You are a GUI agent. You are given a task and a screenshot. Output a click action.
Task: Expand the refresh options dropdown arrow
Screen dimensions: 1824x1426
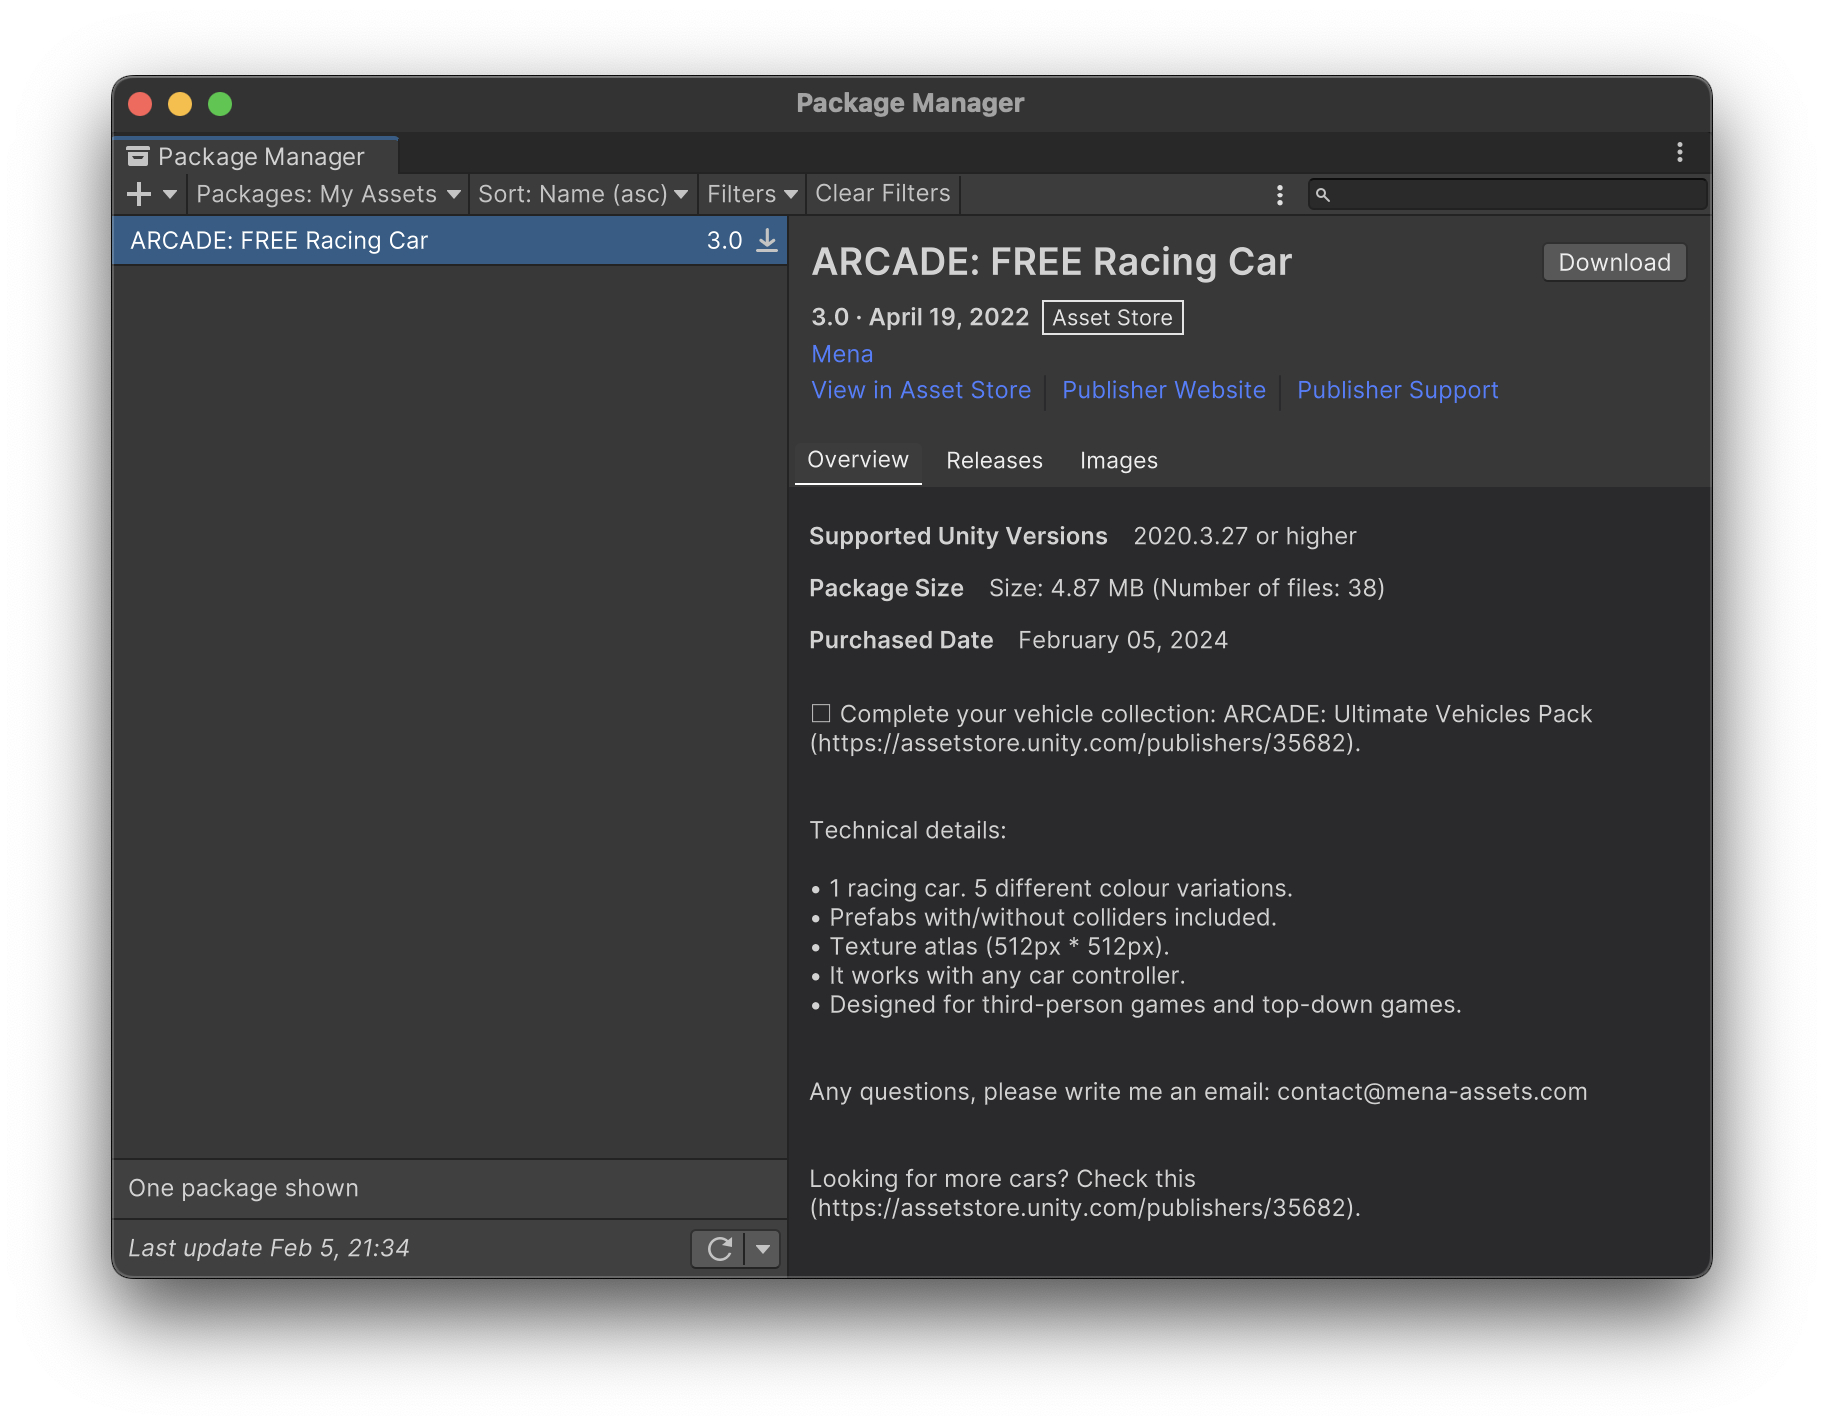[x=763, y=1248]
